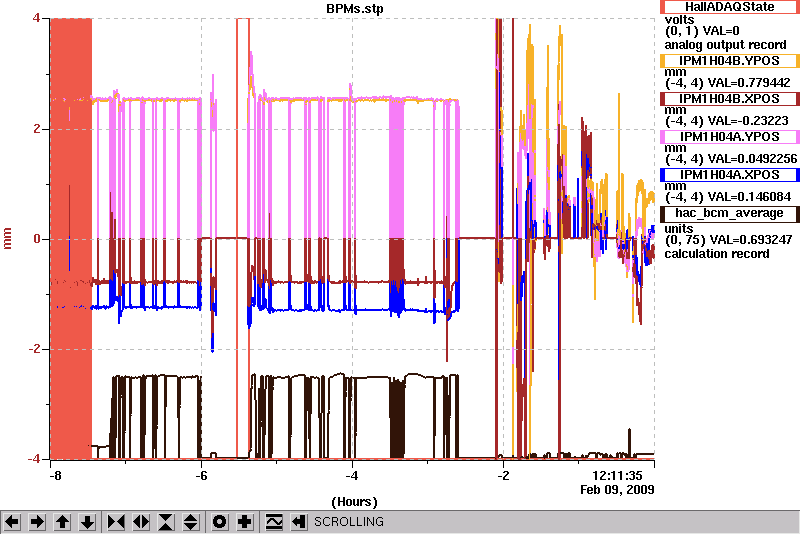Click the -8 x-axis tick label
This screenshot has width=800, height=534.
click(x=55, y=476)
